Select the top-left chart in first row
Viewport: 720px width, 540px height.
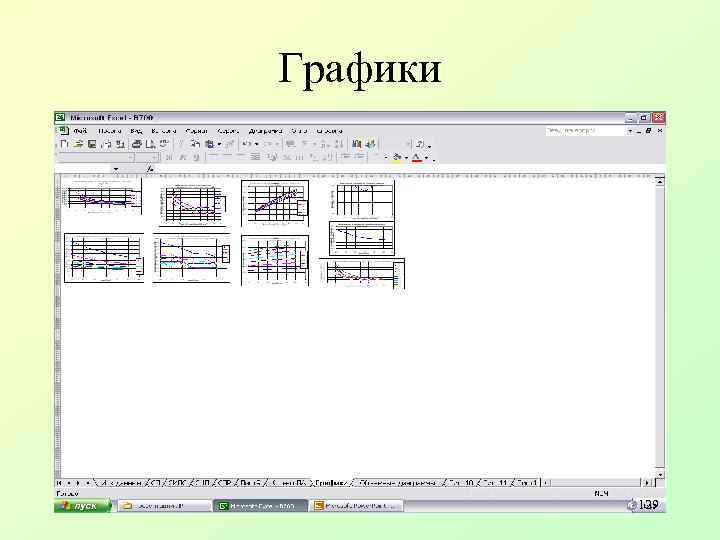coord(103,197)
